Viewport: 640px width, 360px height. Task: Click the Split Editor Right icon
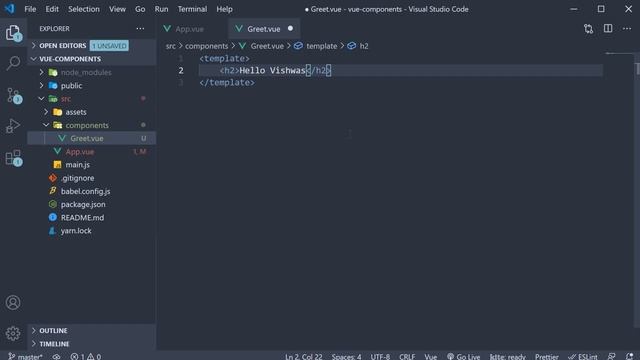608,29
